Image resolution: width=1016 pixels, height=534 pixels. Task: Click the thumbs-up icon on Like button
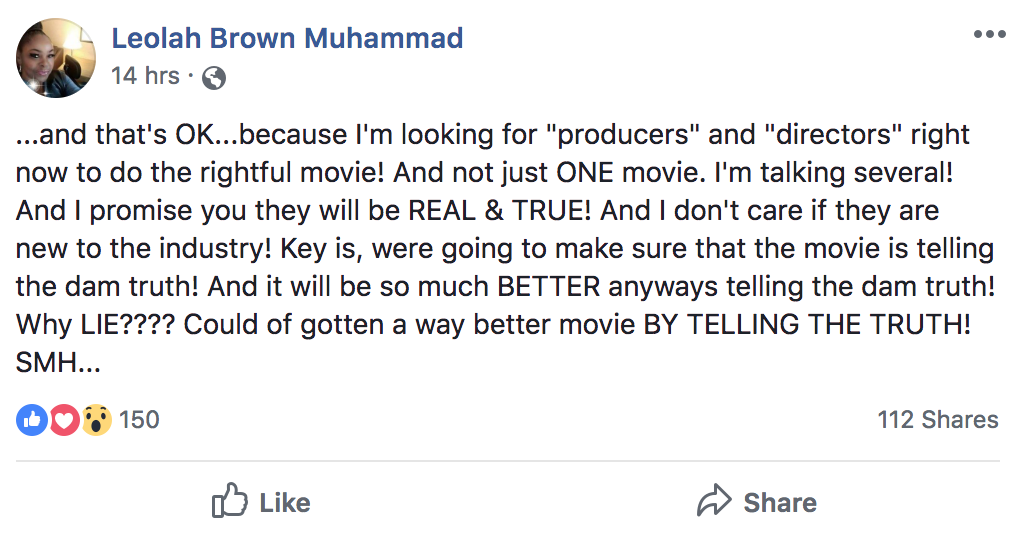click(230, 502)
